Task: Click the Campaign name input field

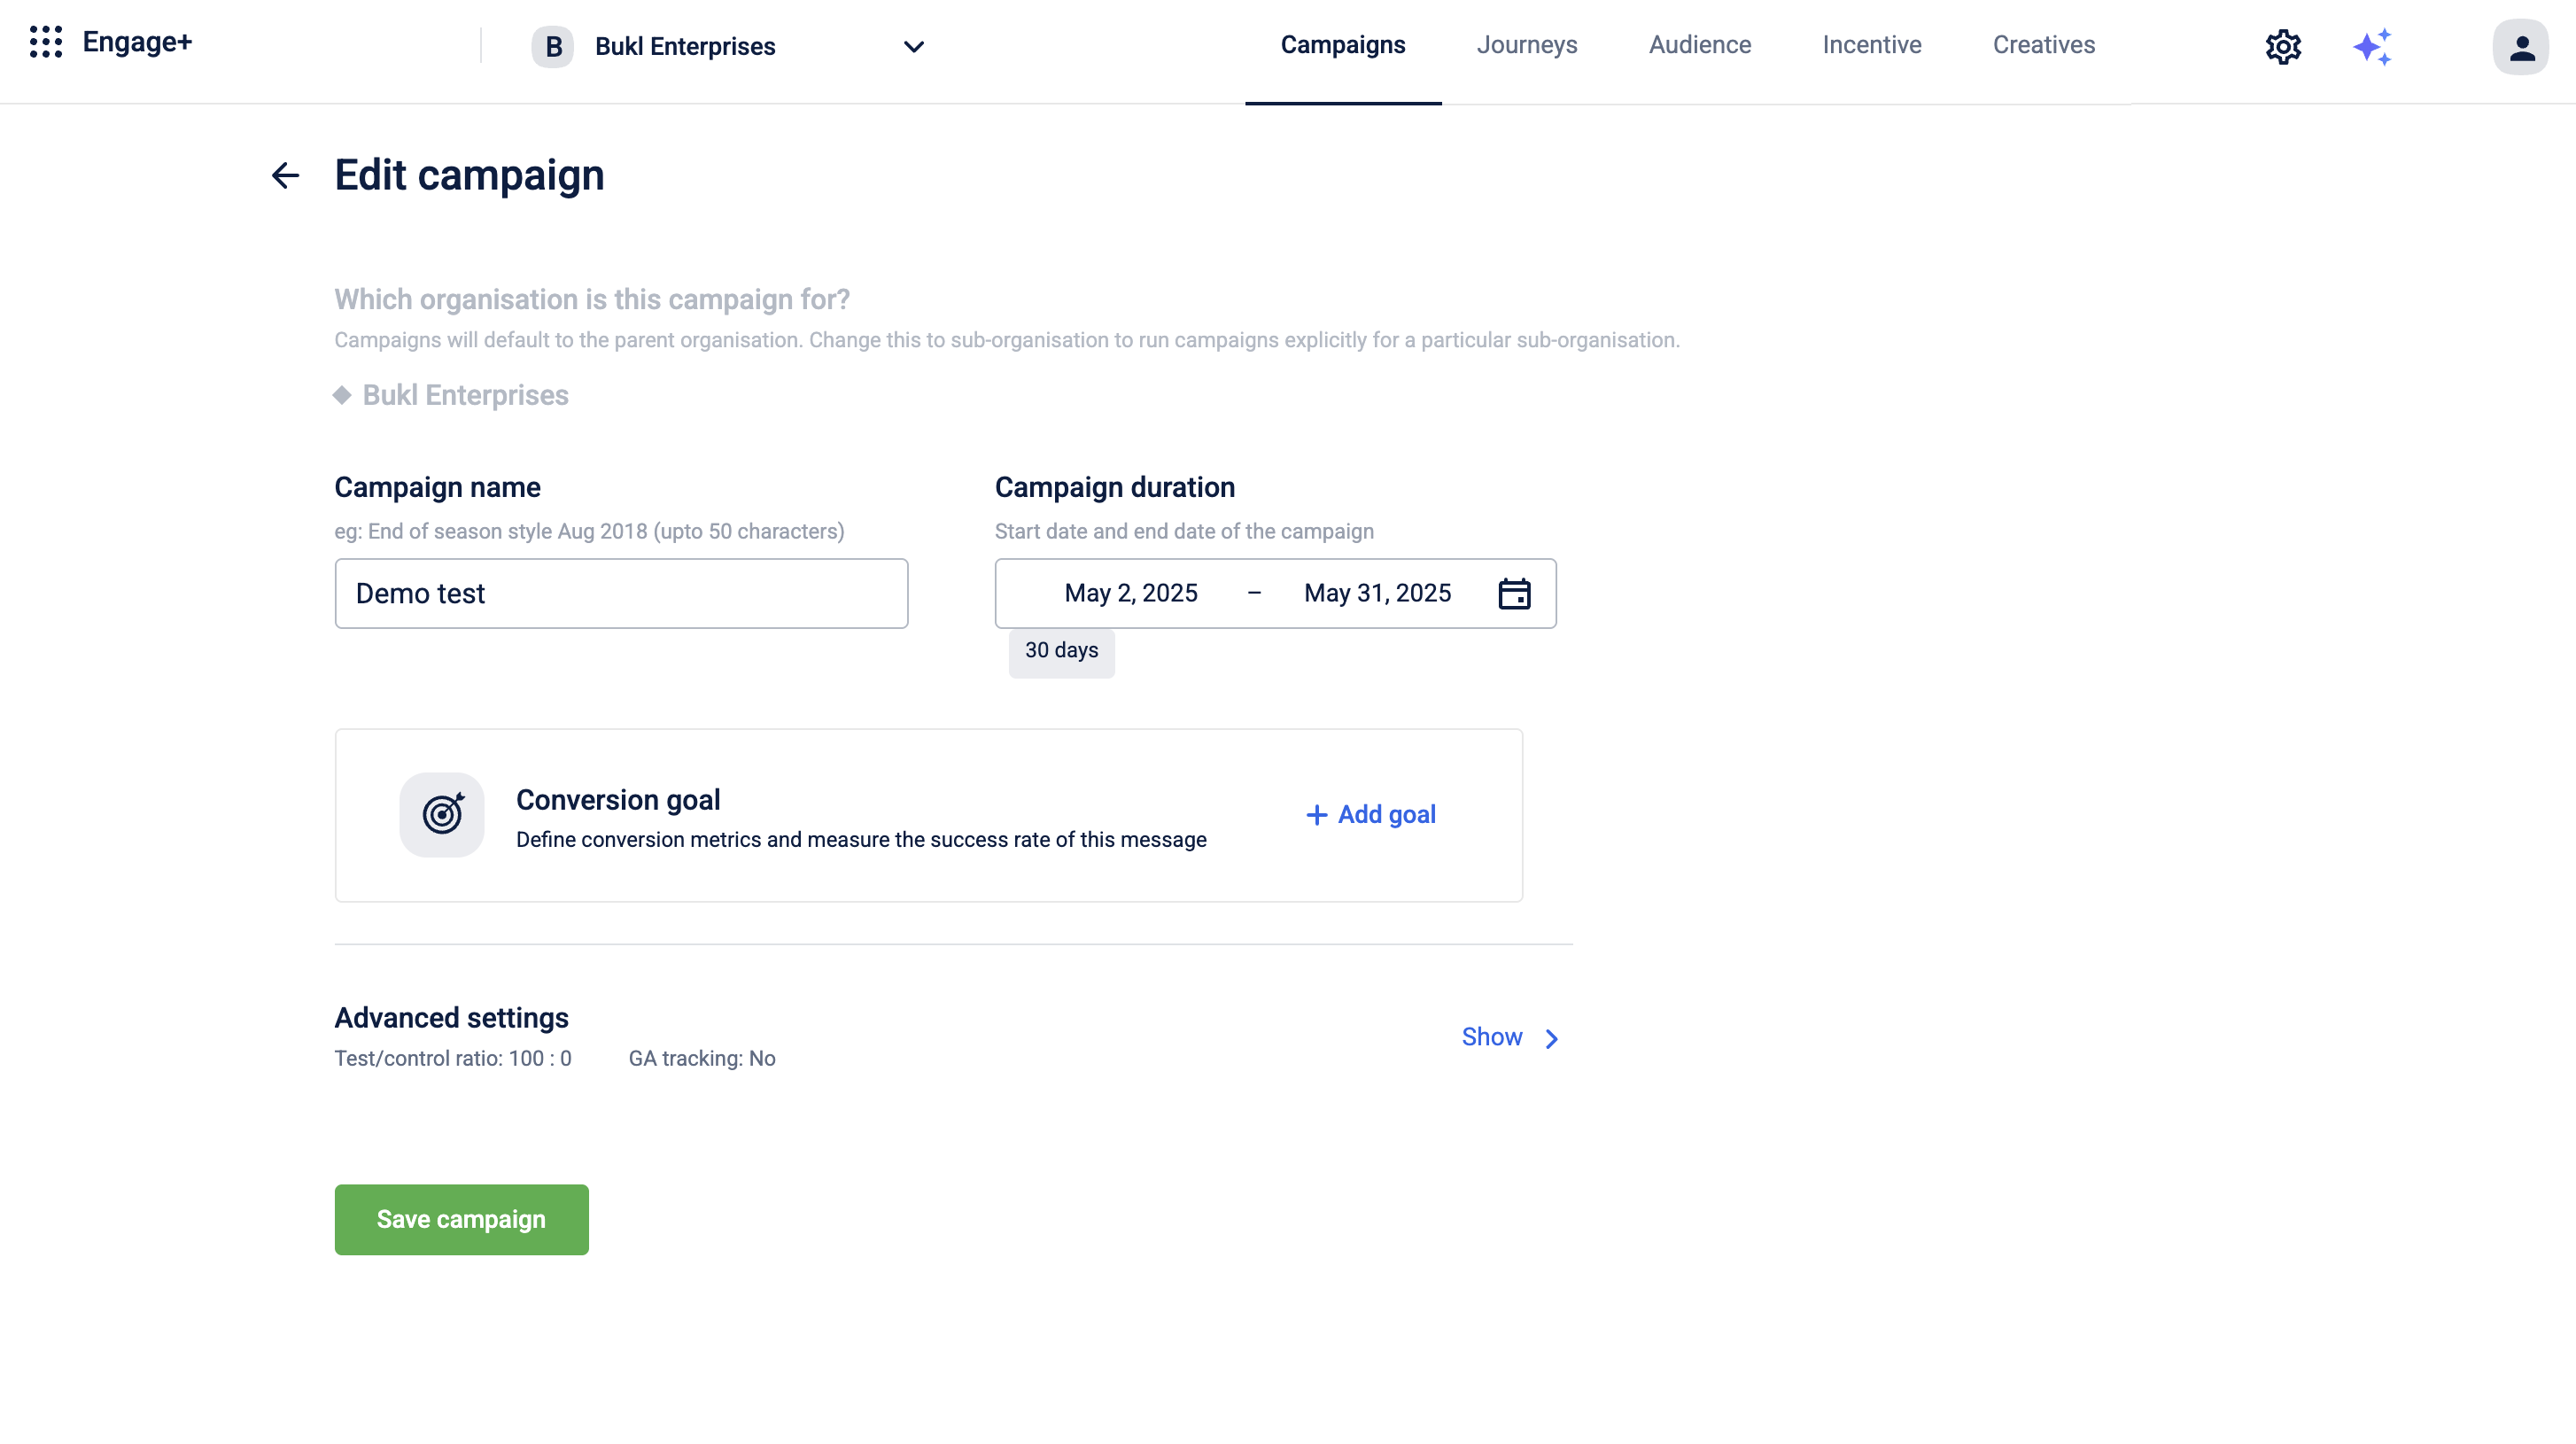Action: [x=621, y=594]
